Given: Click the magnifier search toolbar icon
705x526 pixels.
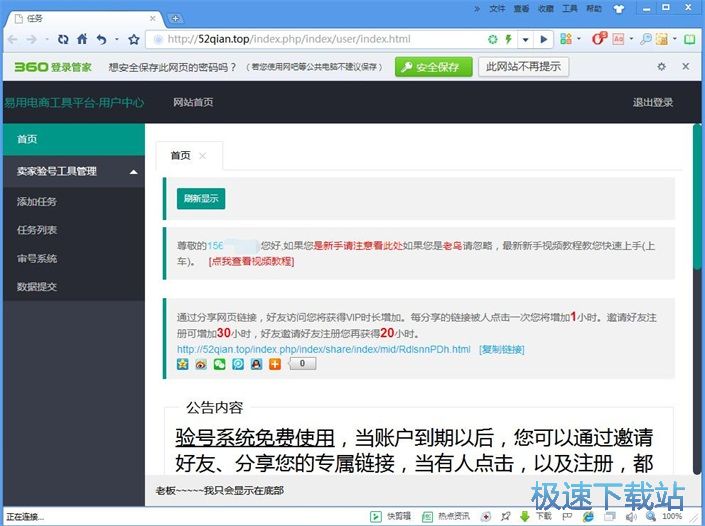Looking at the screenshot, I should [646, 39].
